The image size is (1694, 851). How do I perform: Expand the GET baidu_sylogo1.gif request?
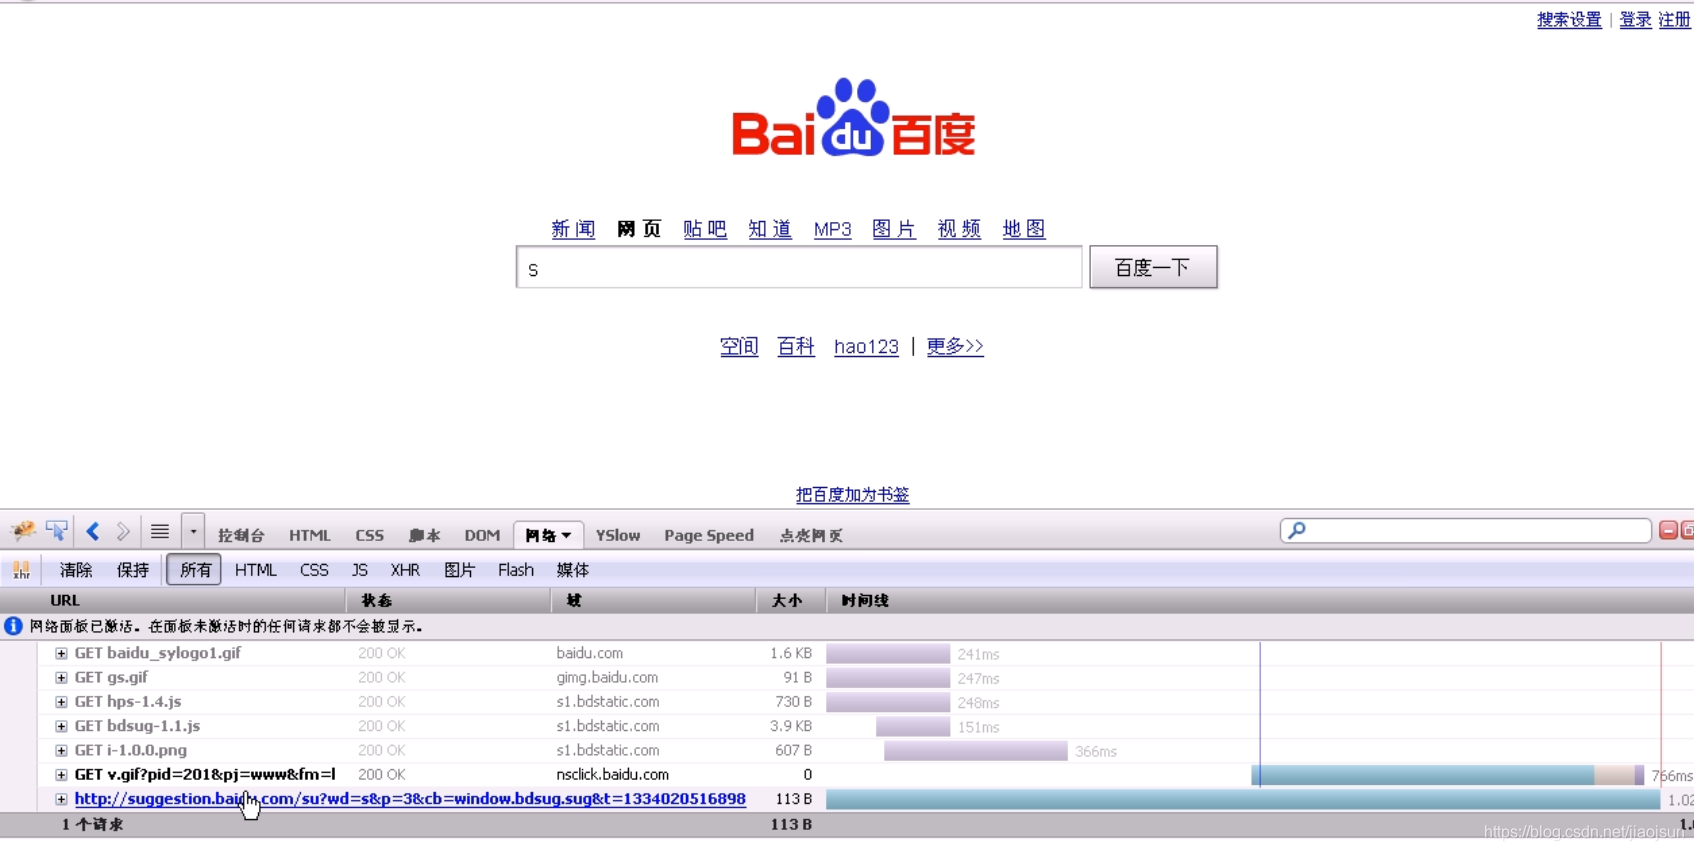pos(61,653)
